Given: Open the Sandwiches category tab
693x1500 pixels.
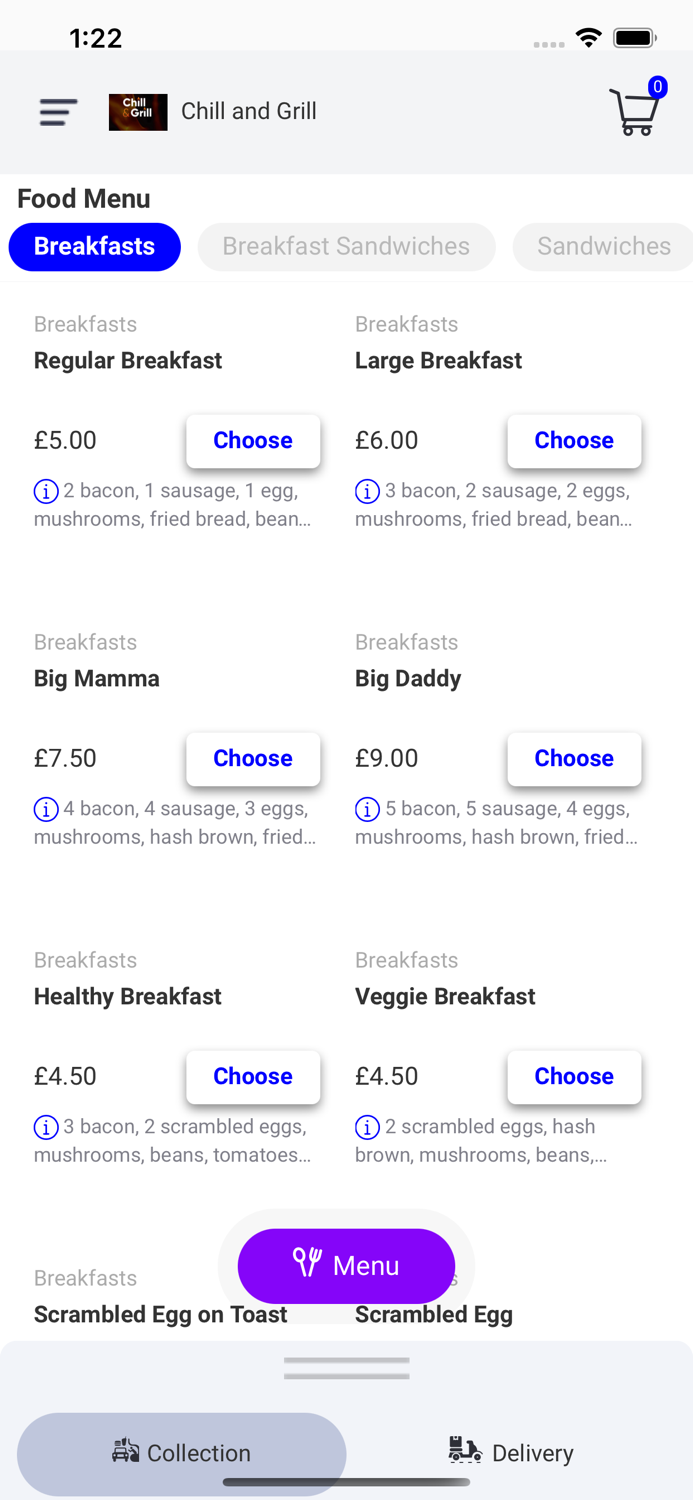Looking at the screenshot, I should tap(603, 247).
